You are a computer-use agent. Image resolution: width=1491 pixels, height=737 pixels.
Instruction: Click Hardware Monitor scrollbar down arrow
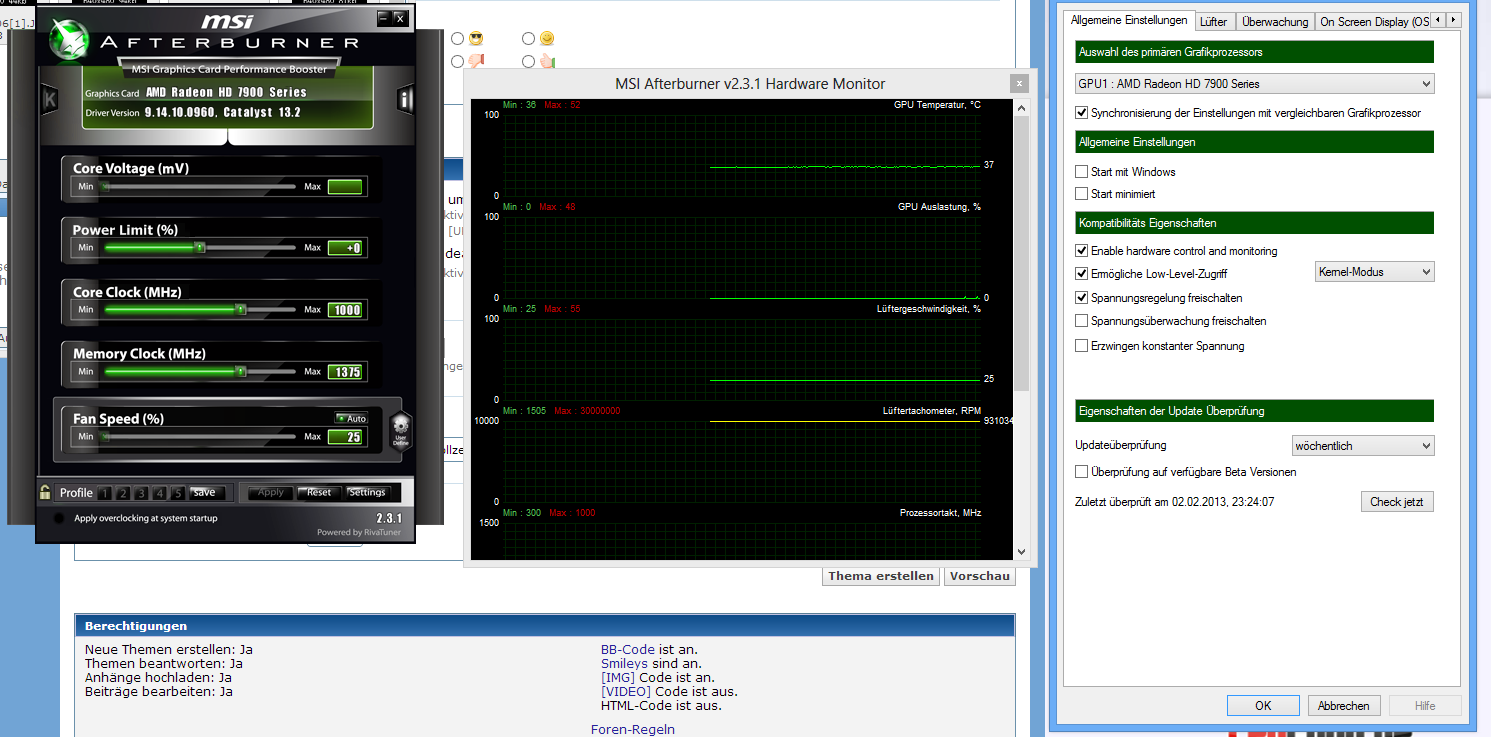point(1021,551)
